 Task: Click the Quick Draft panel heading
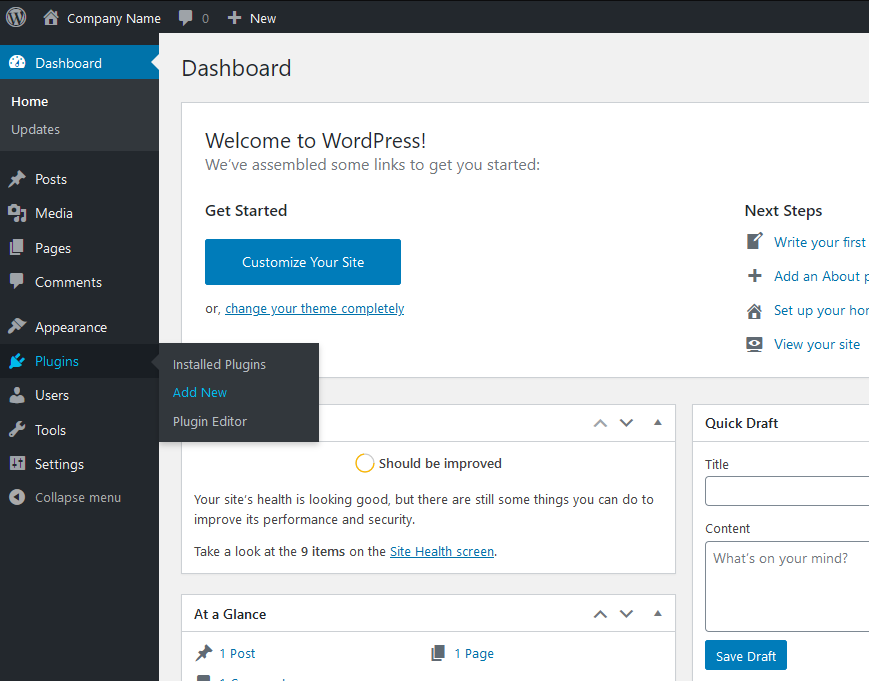pyautogui.click(x=741, y=423)
